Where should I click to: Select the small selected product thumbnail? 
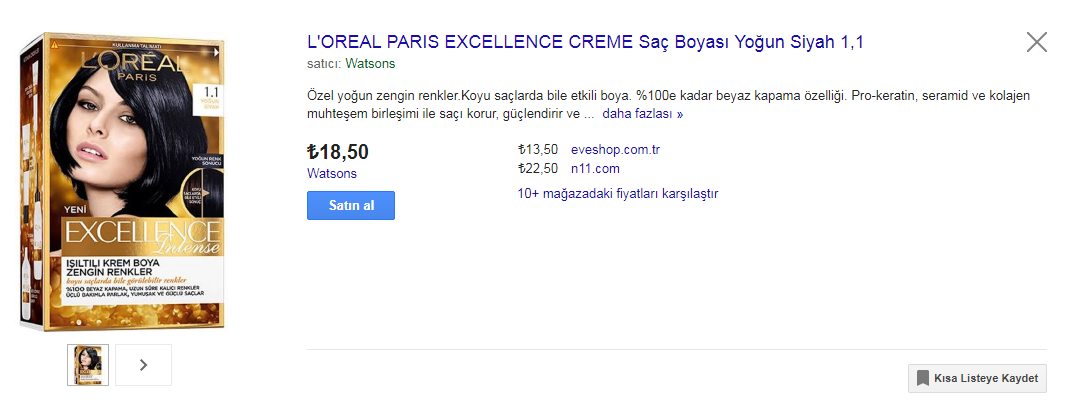pos(87,365)
